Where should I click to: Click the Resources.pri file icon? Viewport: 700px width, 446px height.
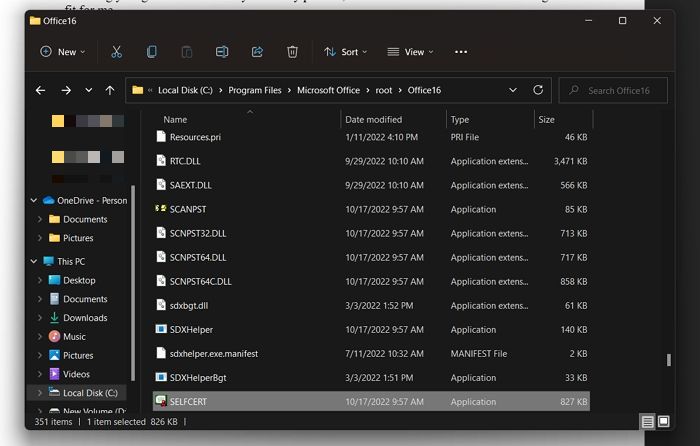[161, 137]
